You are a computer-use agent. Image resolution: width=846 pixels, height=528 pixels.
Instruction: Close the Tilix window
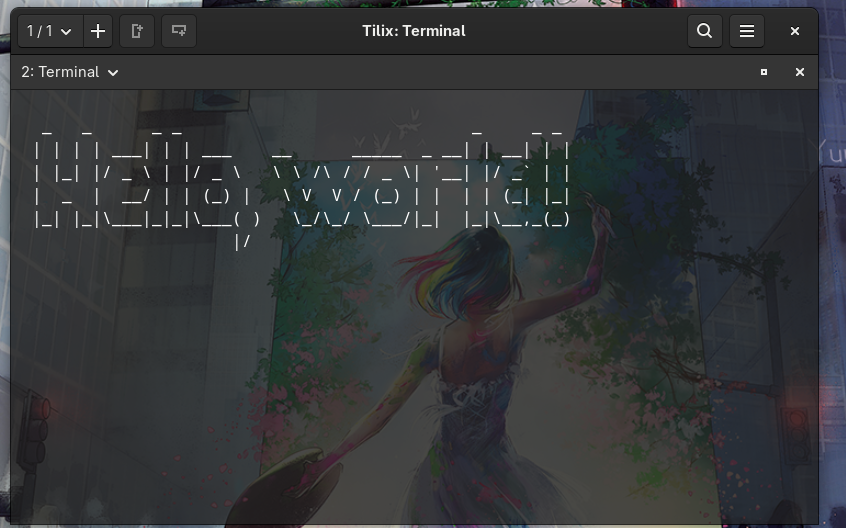(x=795, y=31)
